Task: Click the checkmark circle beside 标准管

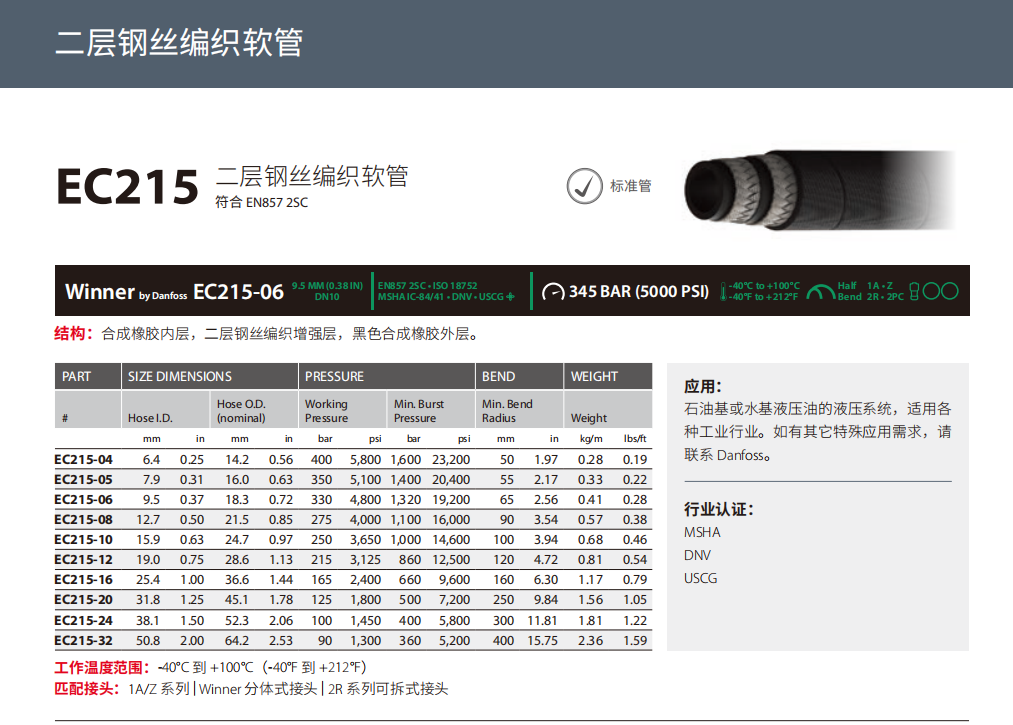Action: [583, 186]
